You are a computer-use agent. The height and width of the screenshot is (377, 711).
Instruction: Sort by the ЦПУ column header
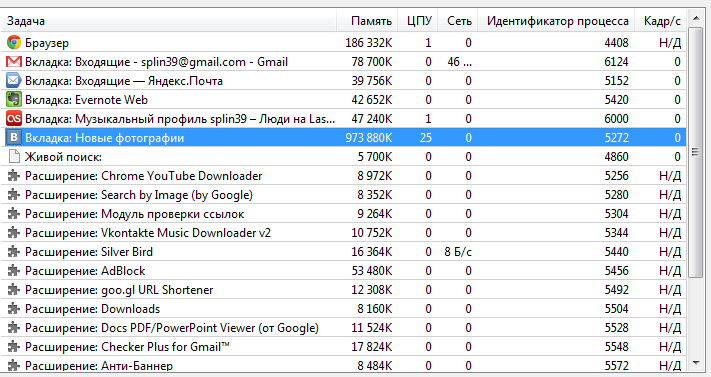pos(418,21)
